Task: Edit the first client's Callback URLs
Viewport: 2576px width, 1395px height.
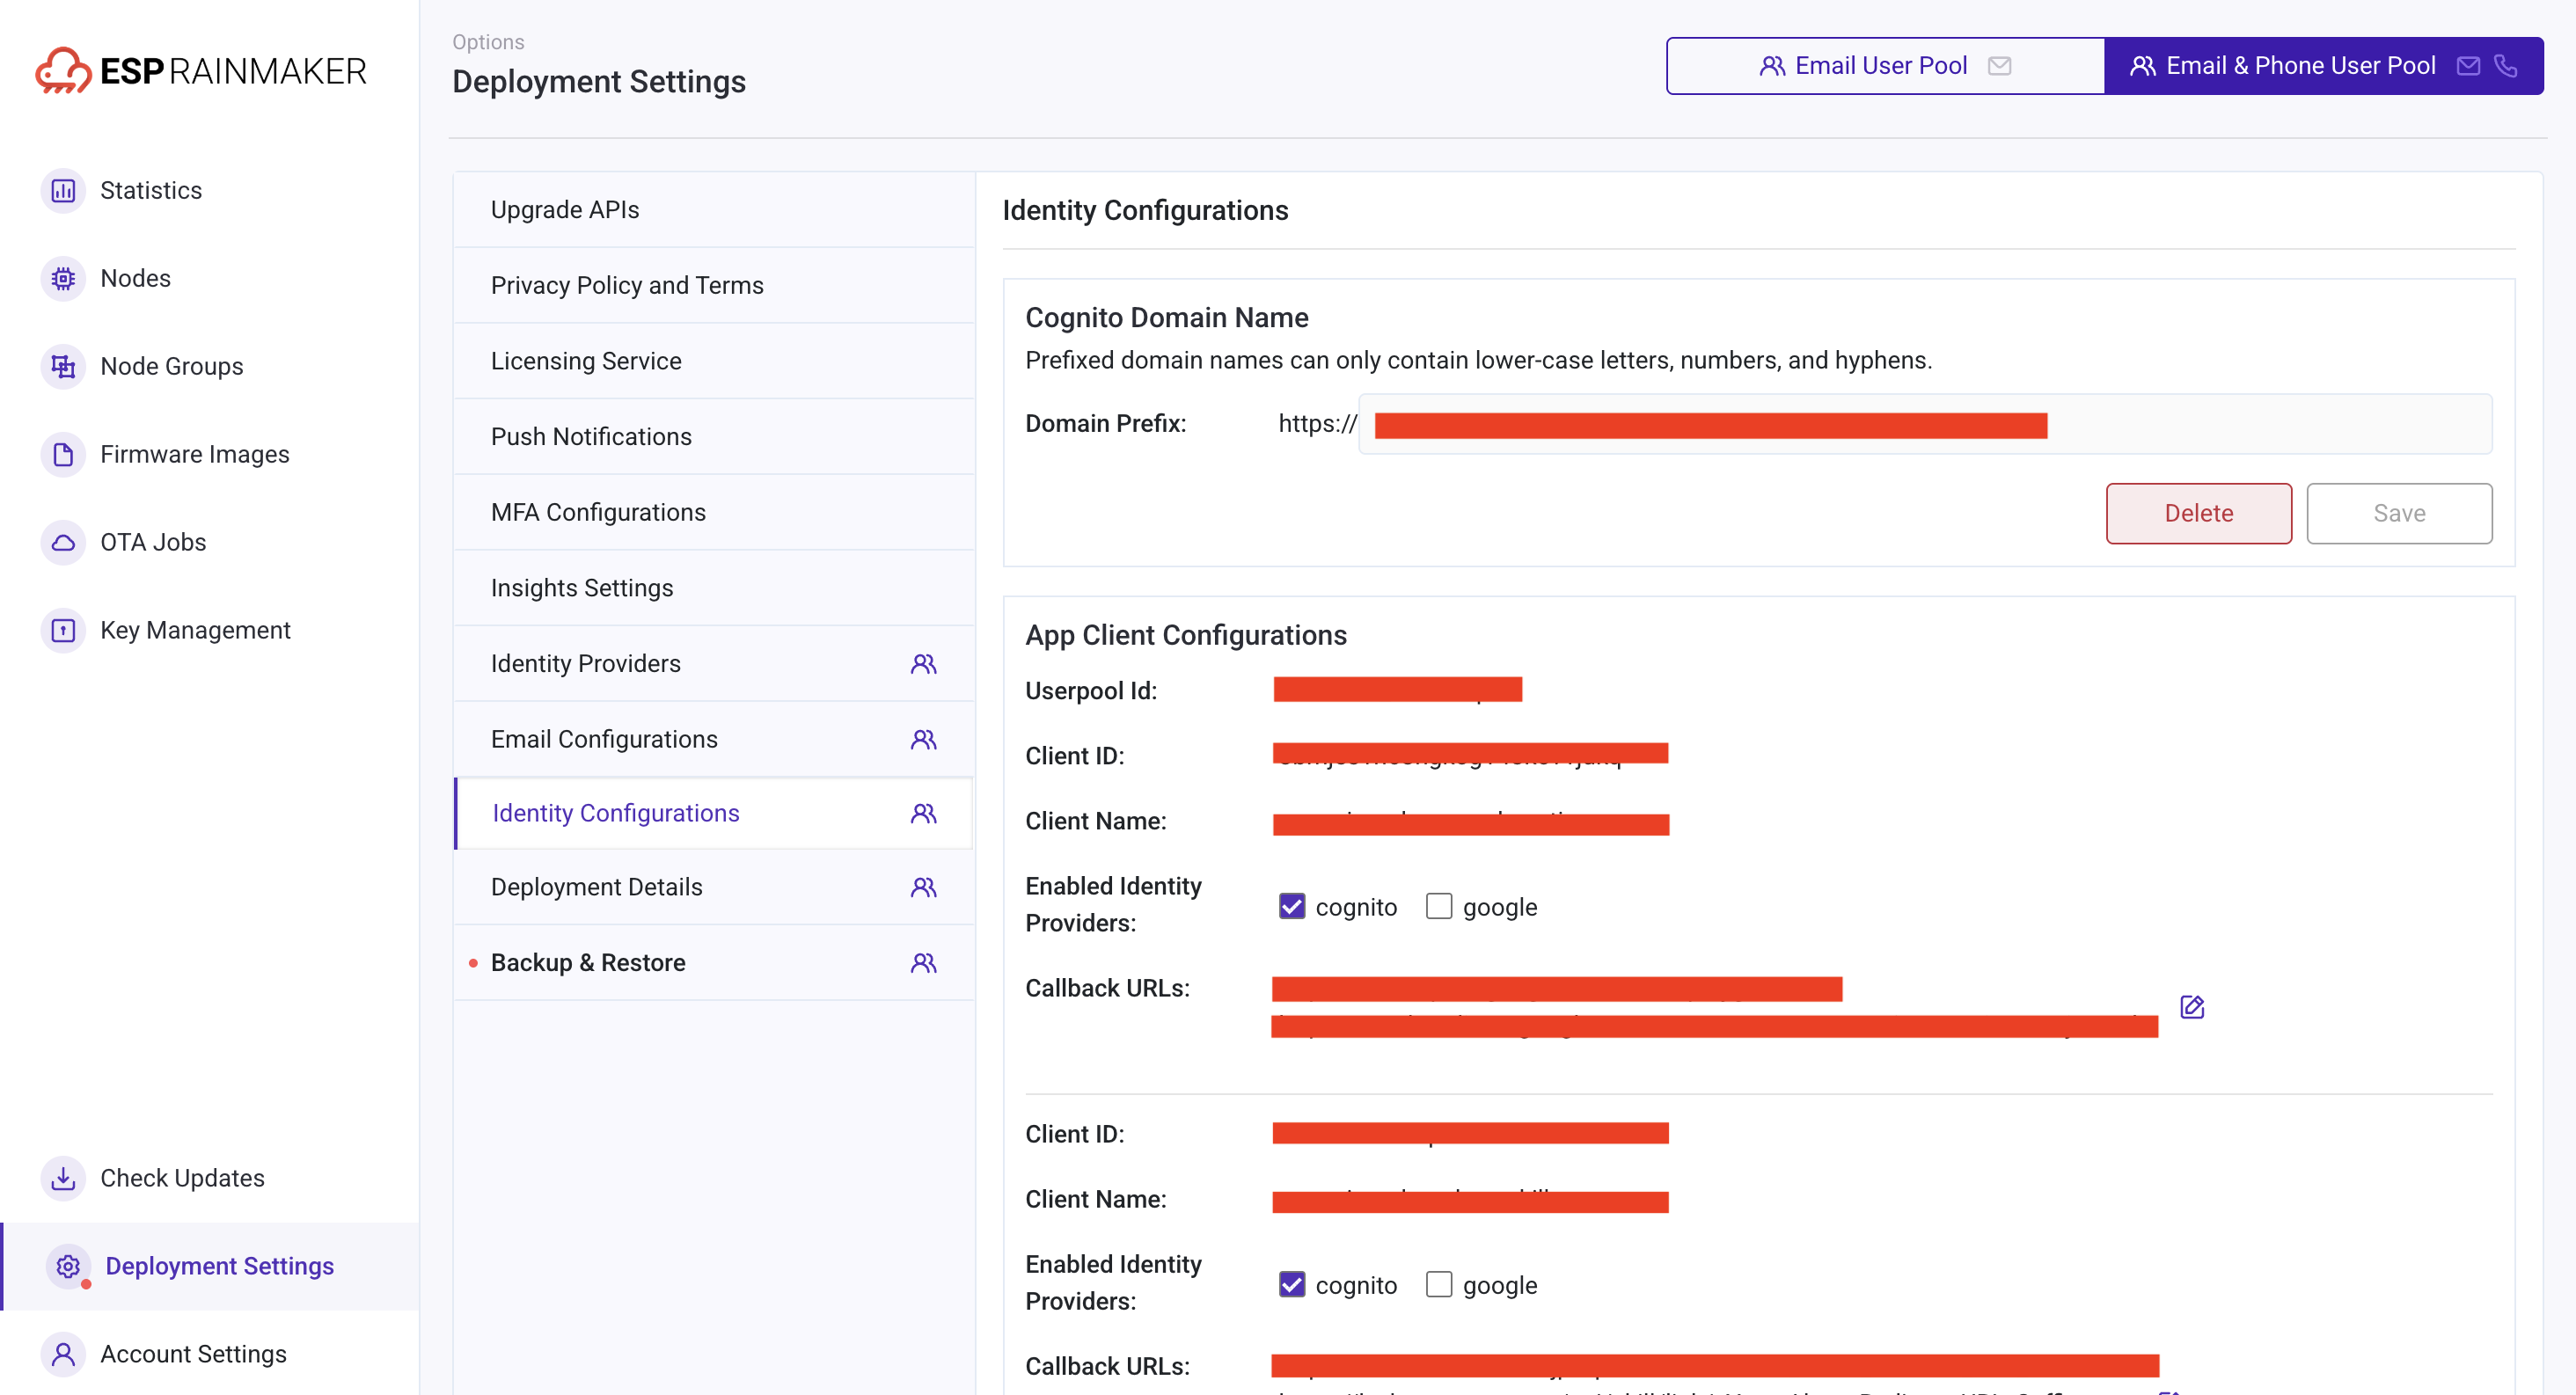Action: coord(2191,1007)
